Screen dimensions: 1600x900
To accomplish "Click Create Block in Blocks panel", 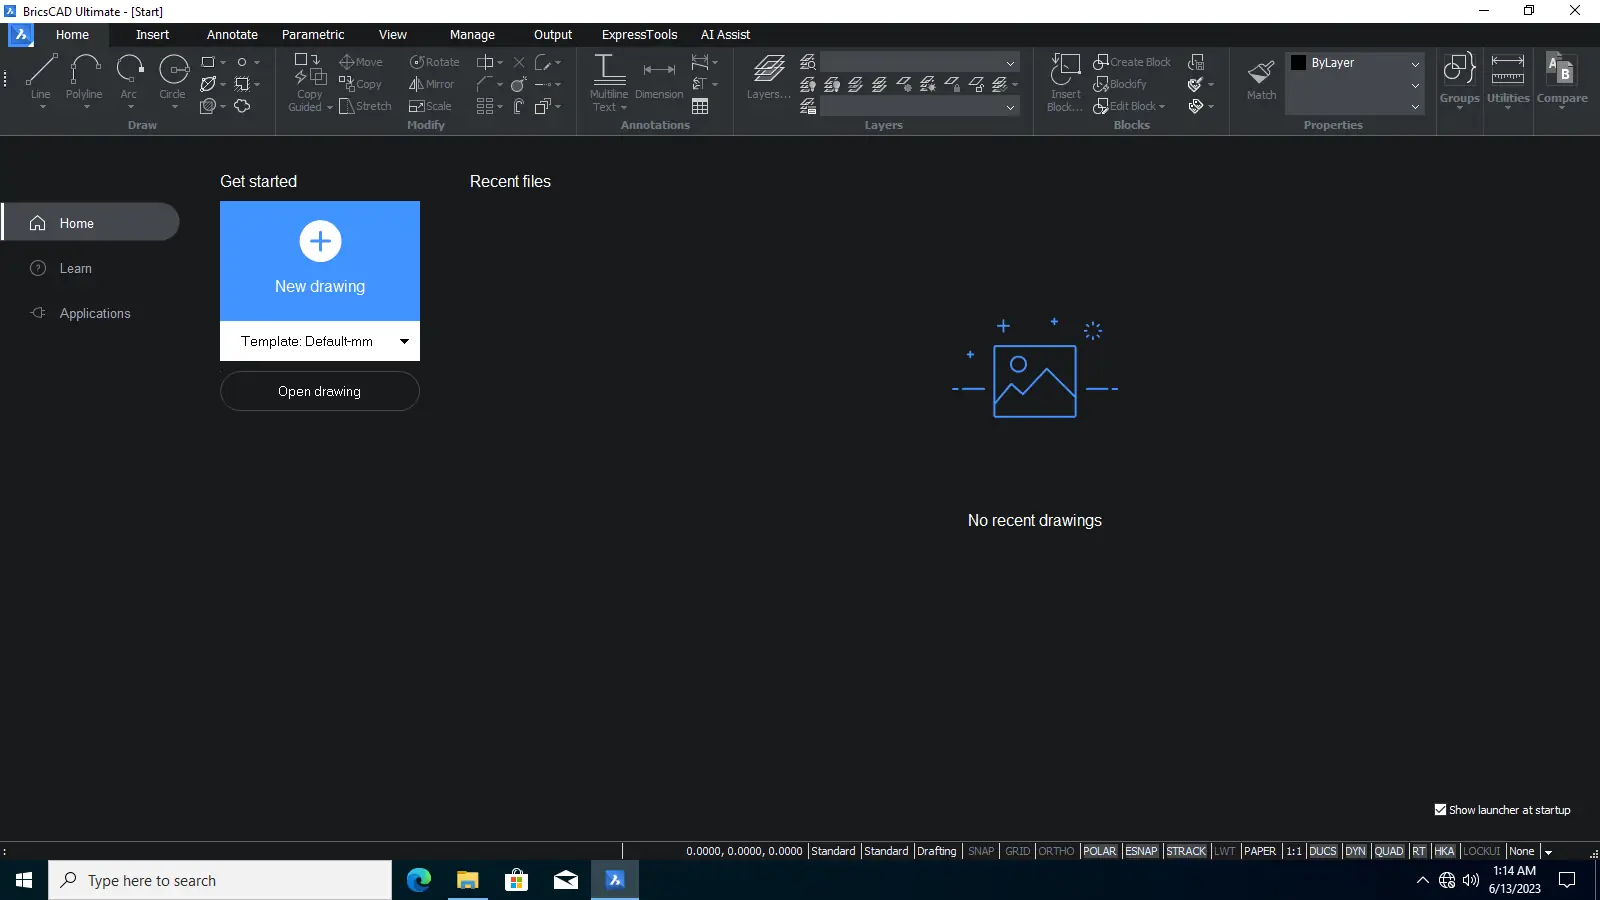I will (x=1132, y=62).
